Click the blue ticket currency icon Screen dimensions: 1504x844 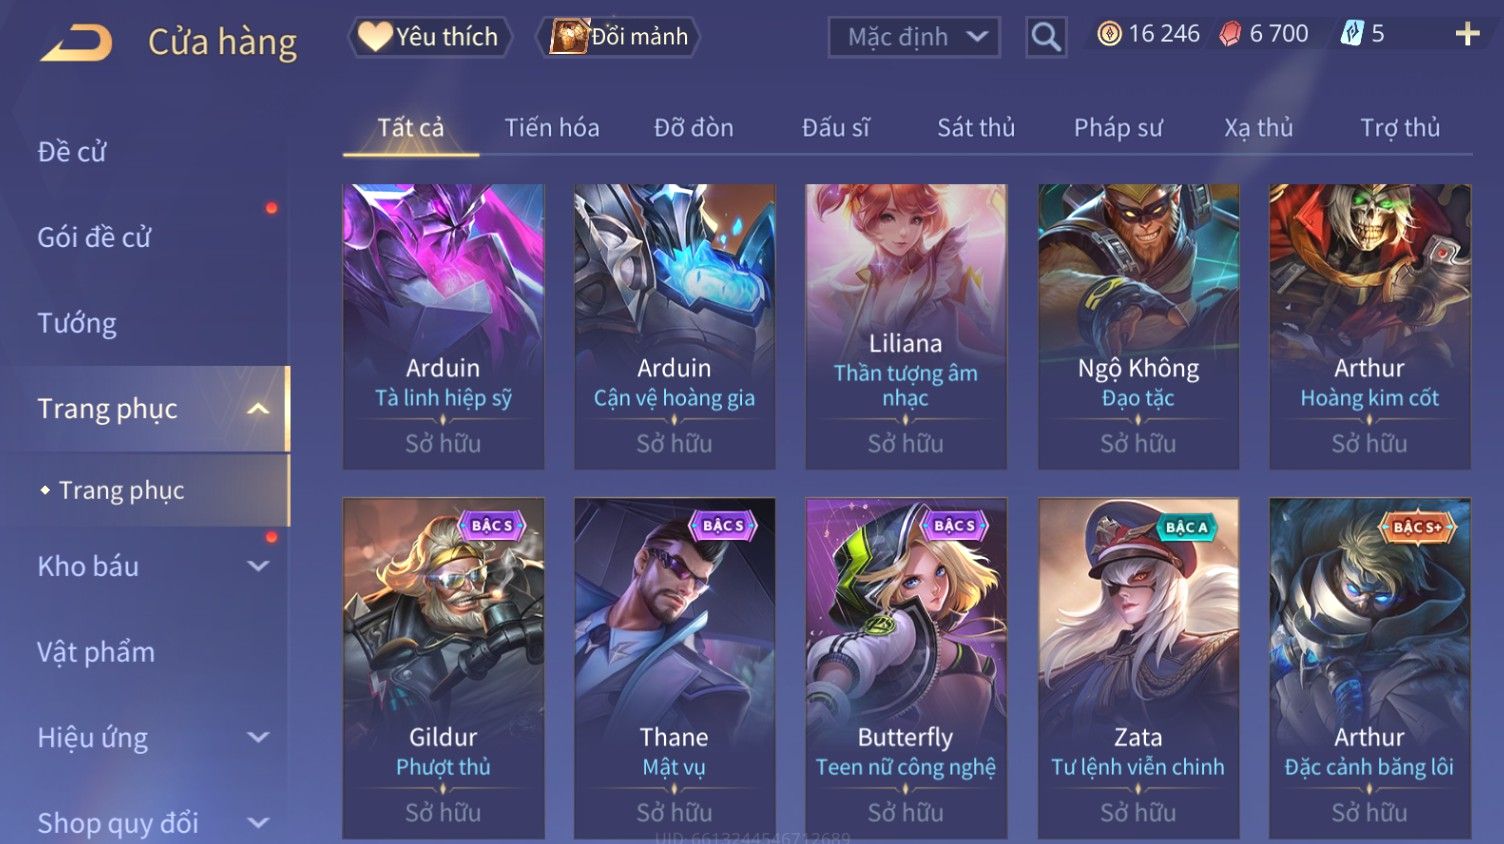(1351, 34)
